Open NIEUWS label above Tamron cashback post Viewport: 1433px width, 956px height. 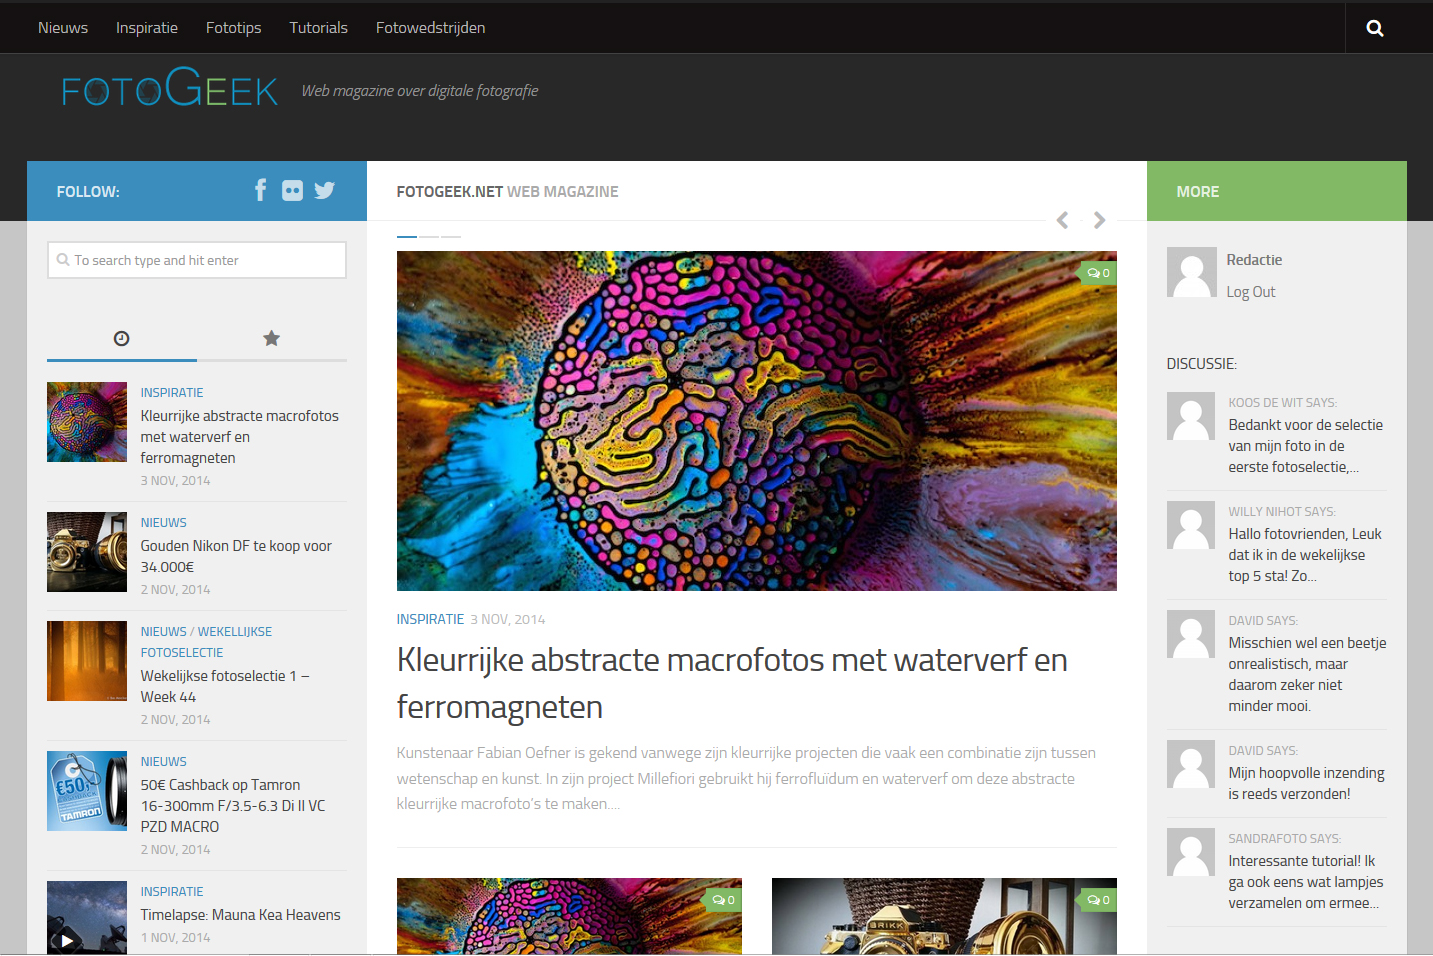(x=164, y=762)
